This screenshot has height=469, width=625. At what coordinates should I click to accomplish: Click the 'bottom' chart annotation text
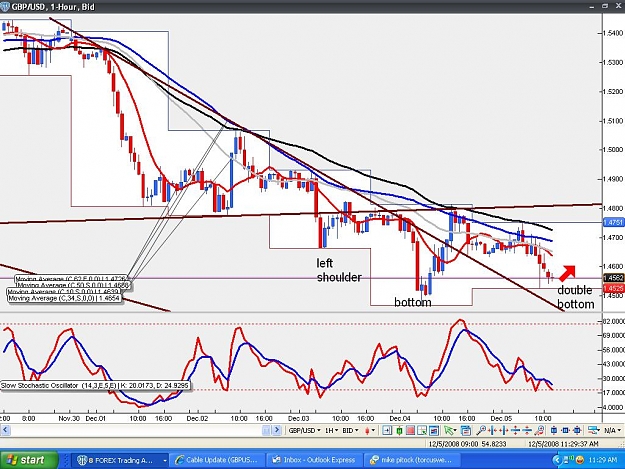pyautogui.click(x=413, y=302)
